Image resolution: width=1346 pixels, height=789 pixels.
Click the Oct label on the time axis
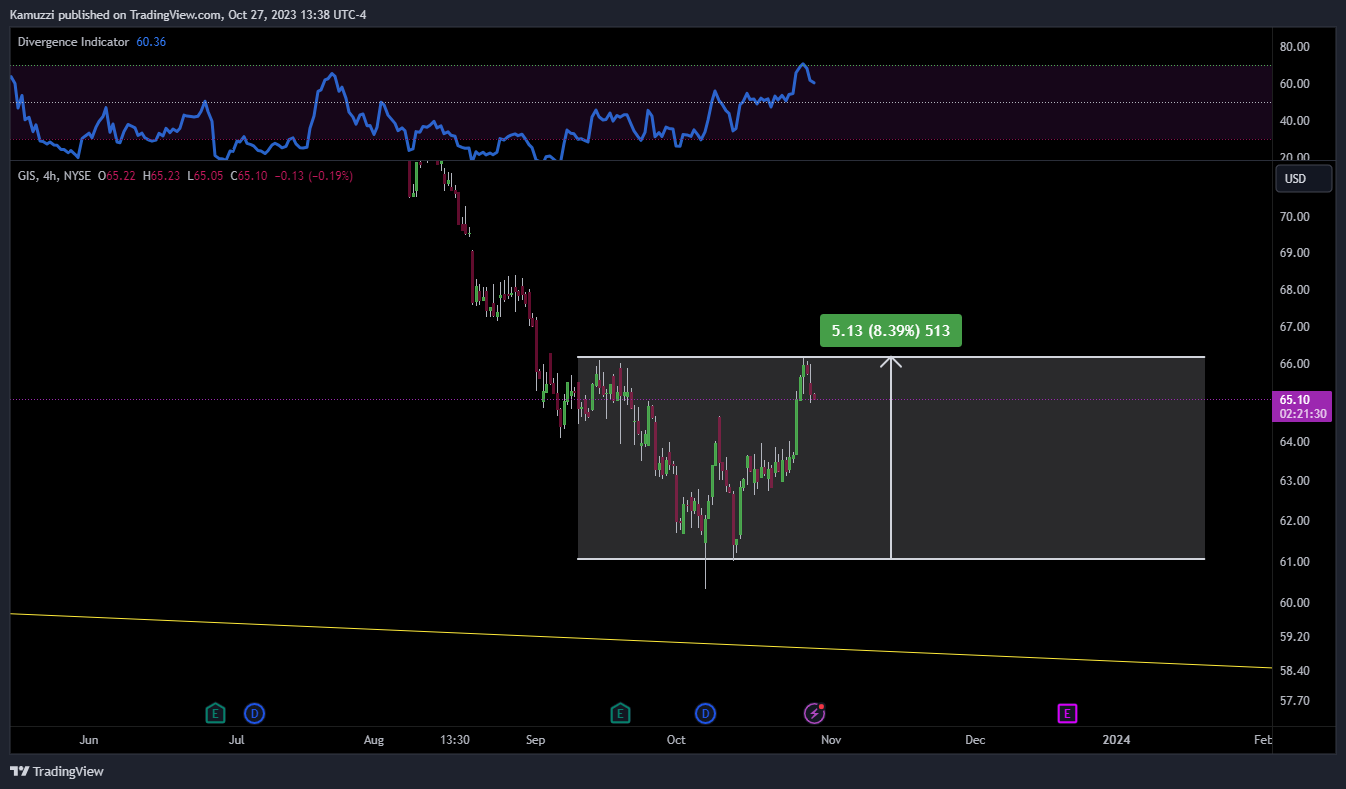click(x=677, y=740)
